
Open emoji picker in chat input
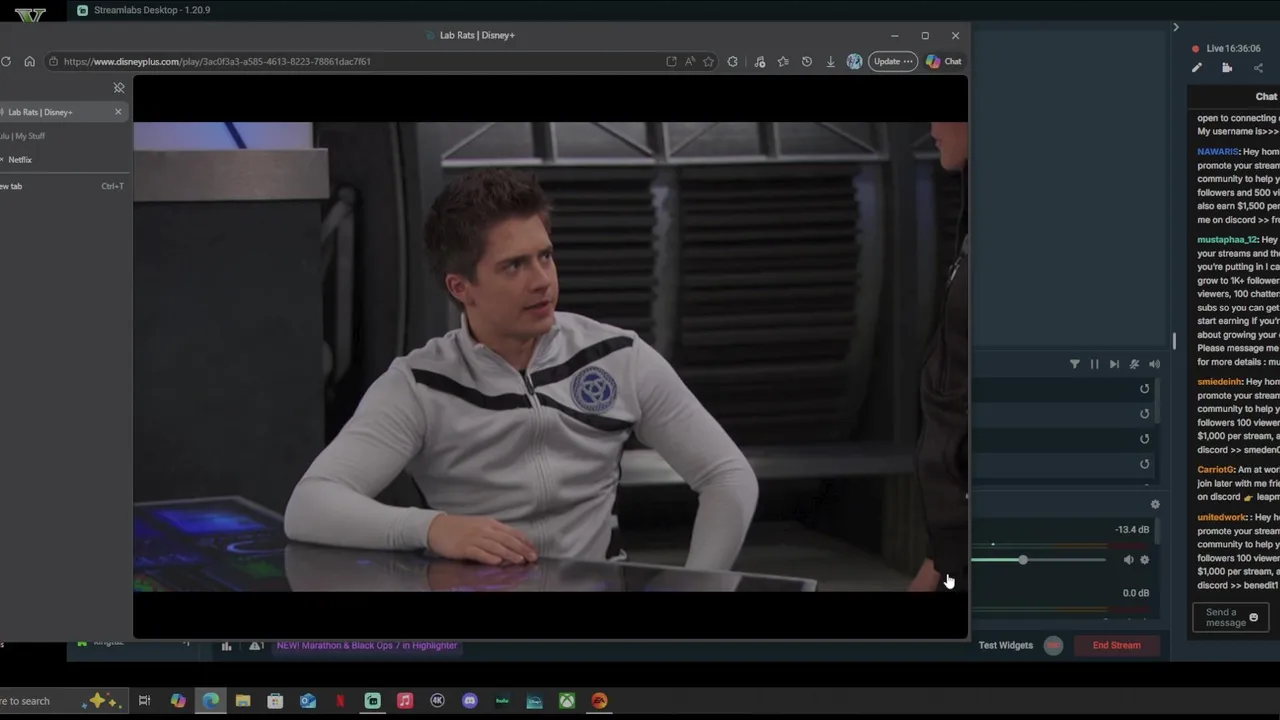pos(1253,618)
